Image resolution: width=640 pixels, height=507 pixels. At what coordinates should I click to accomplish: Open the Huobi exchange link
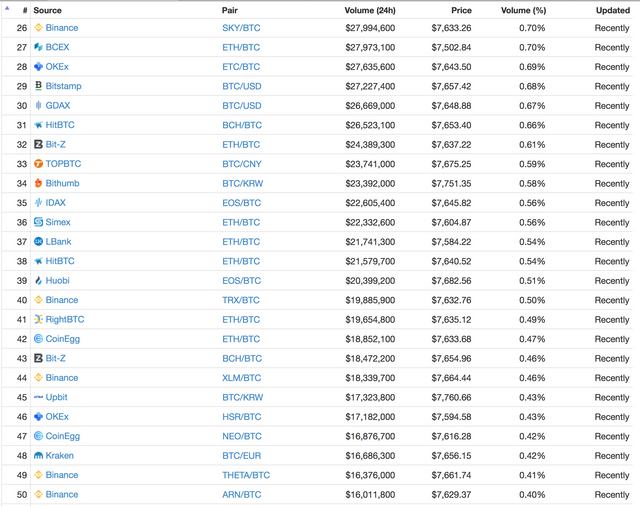pos(58,280)
